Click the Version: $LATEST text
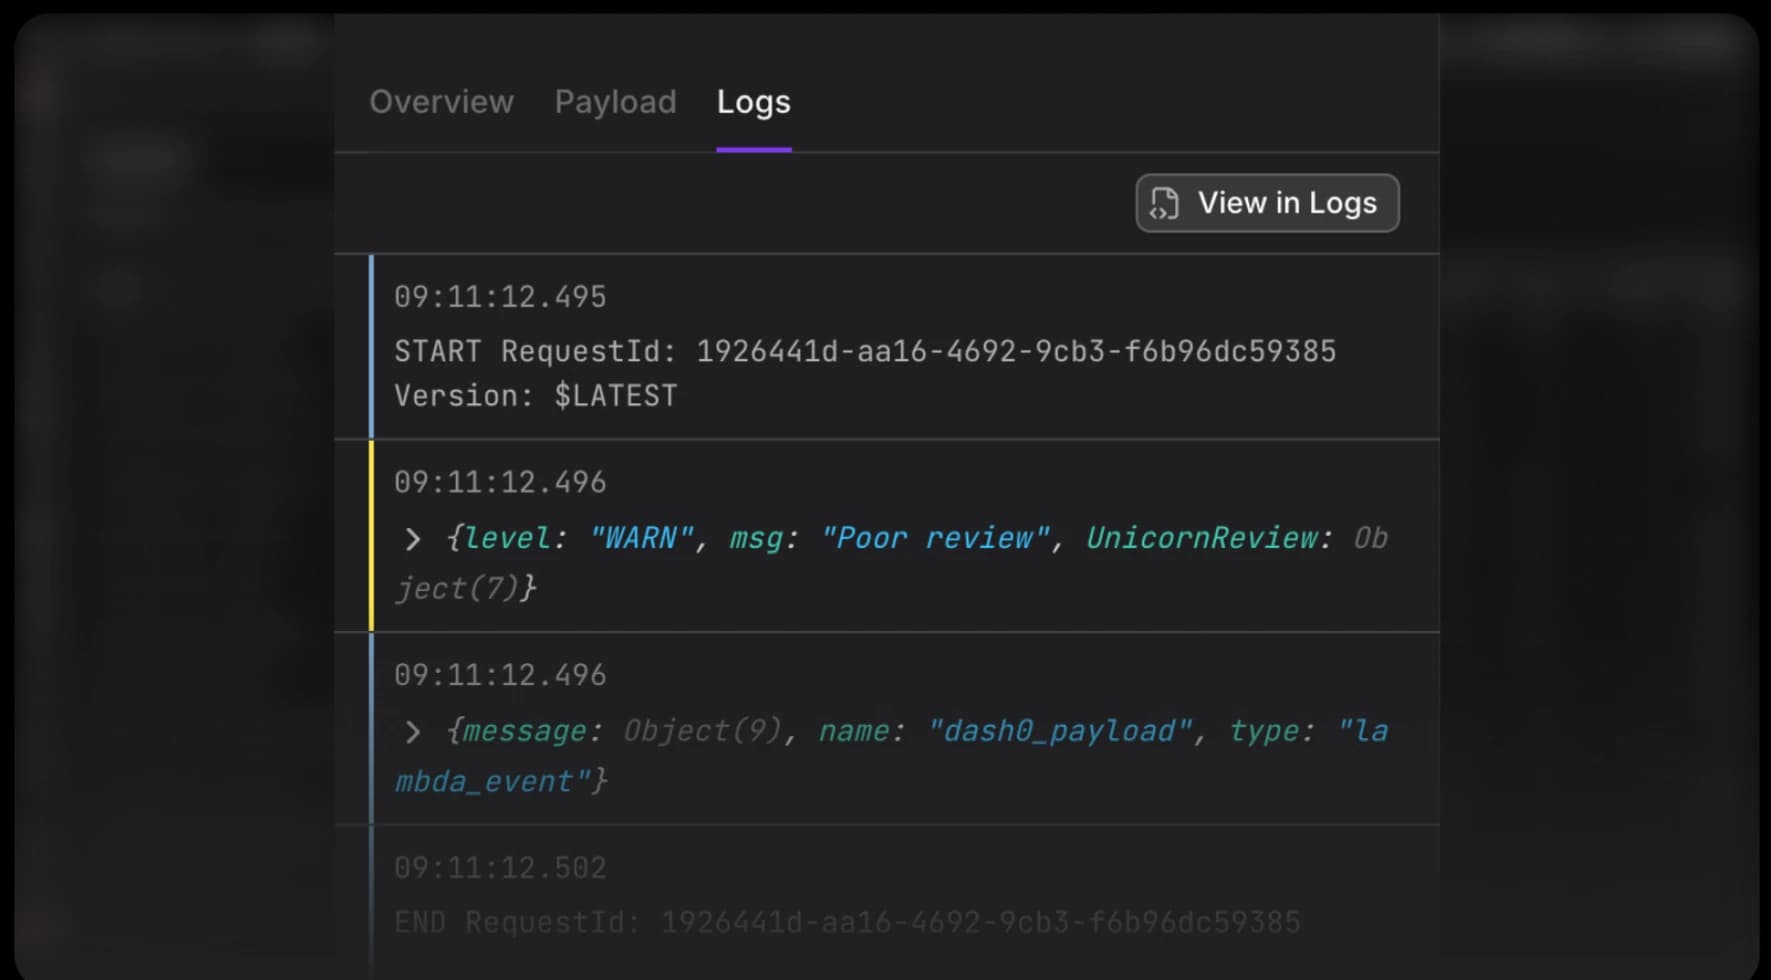This screenshot has width=1771, height=980. [x=535, y=396]
